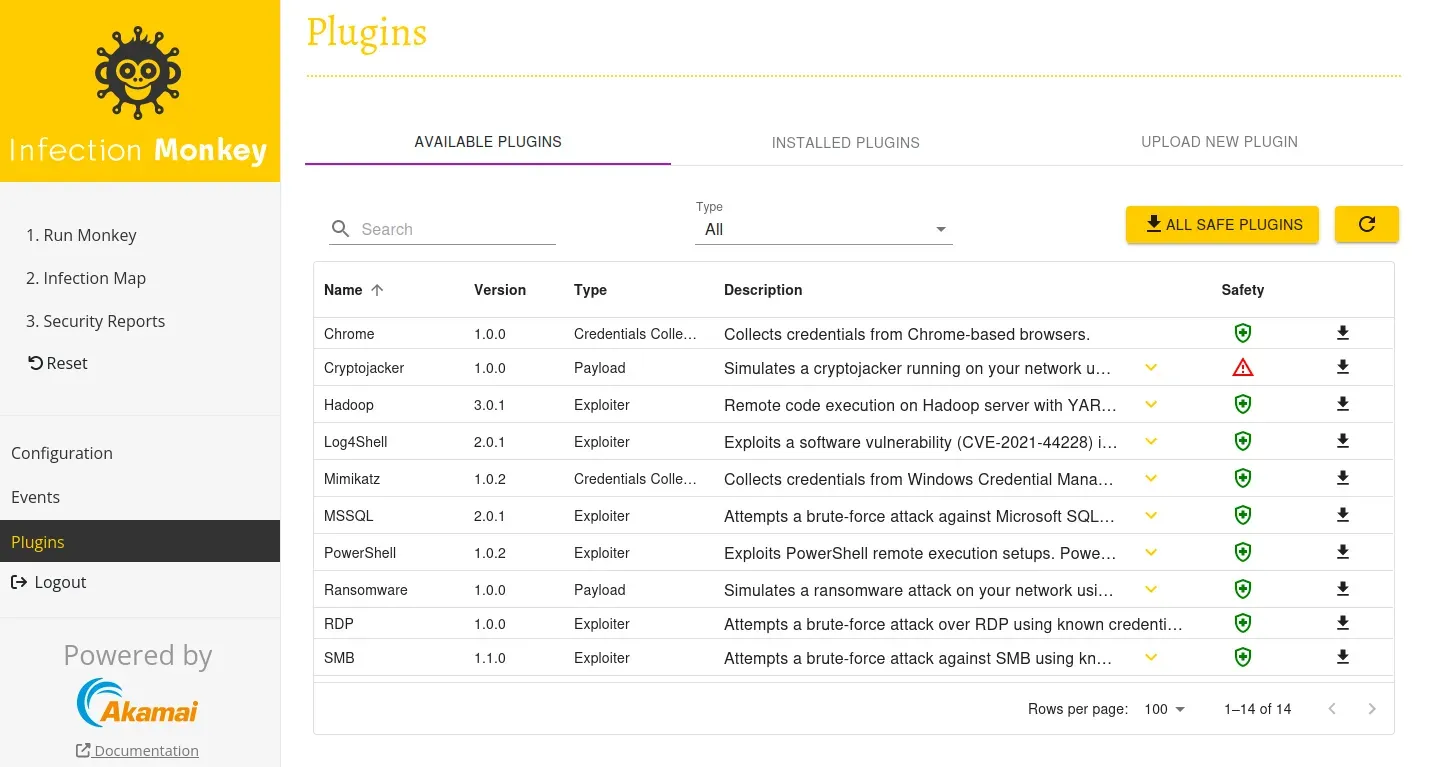This screenshot has width=1442, height=767.
Task: Click the download icon for the Log4Shell plugin
Action: pyautogui.click(x=1343, y=440)
